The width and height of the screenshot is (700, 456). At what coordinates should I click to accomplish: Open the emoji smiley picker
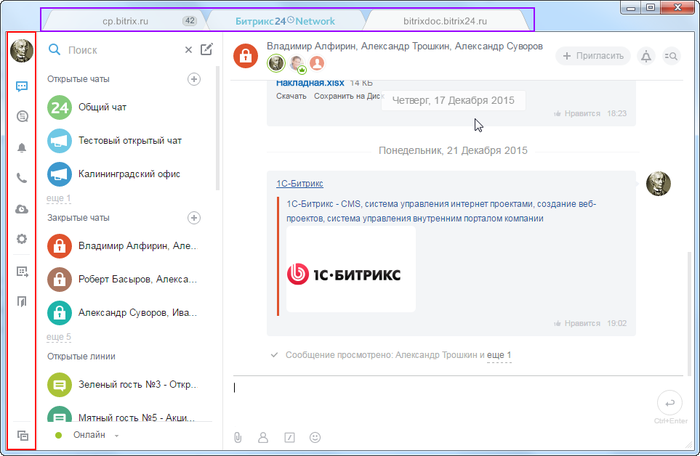click(315, 437)
